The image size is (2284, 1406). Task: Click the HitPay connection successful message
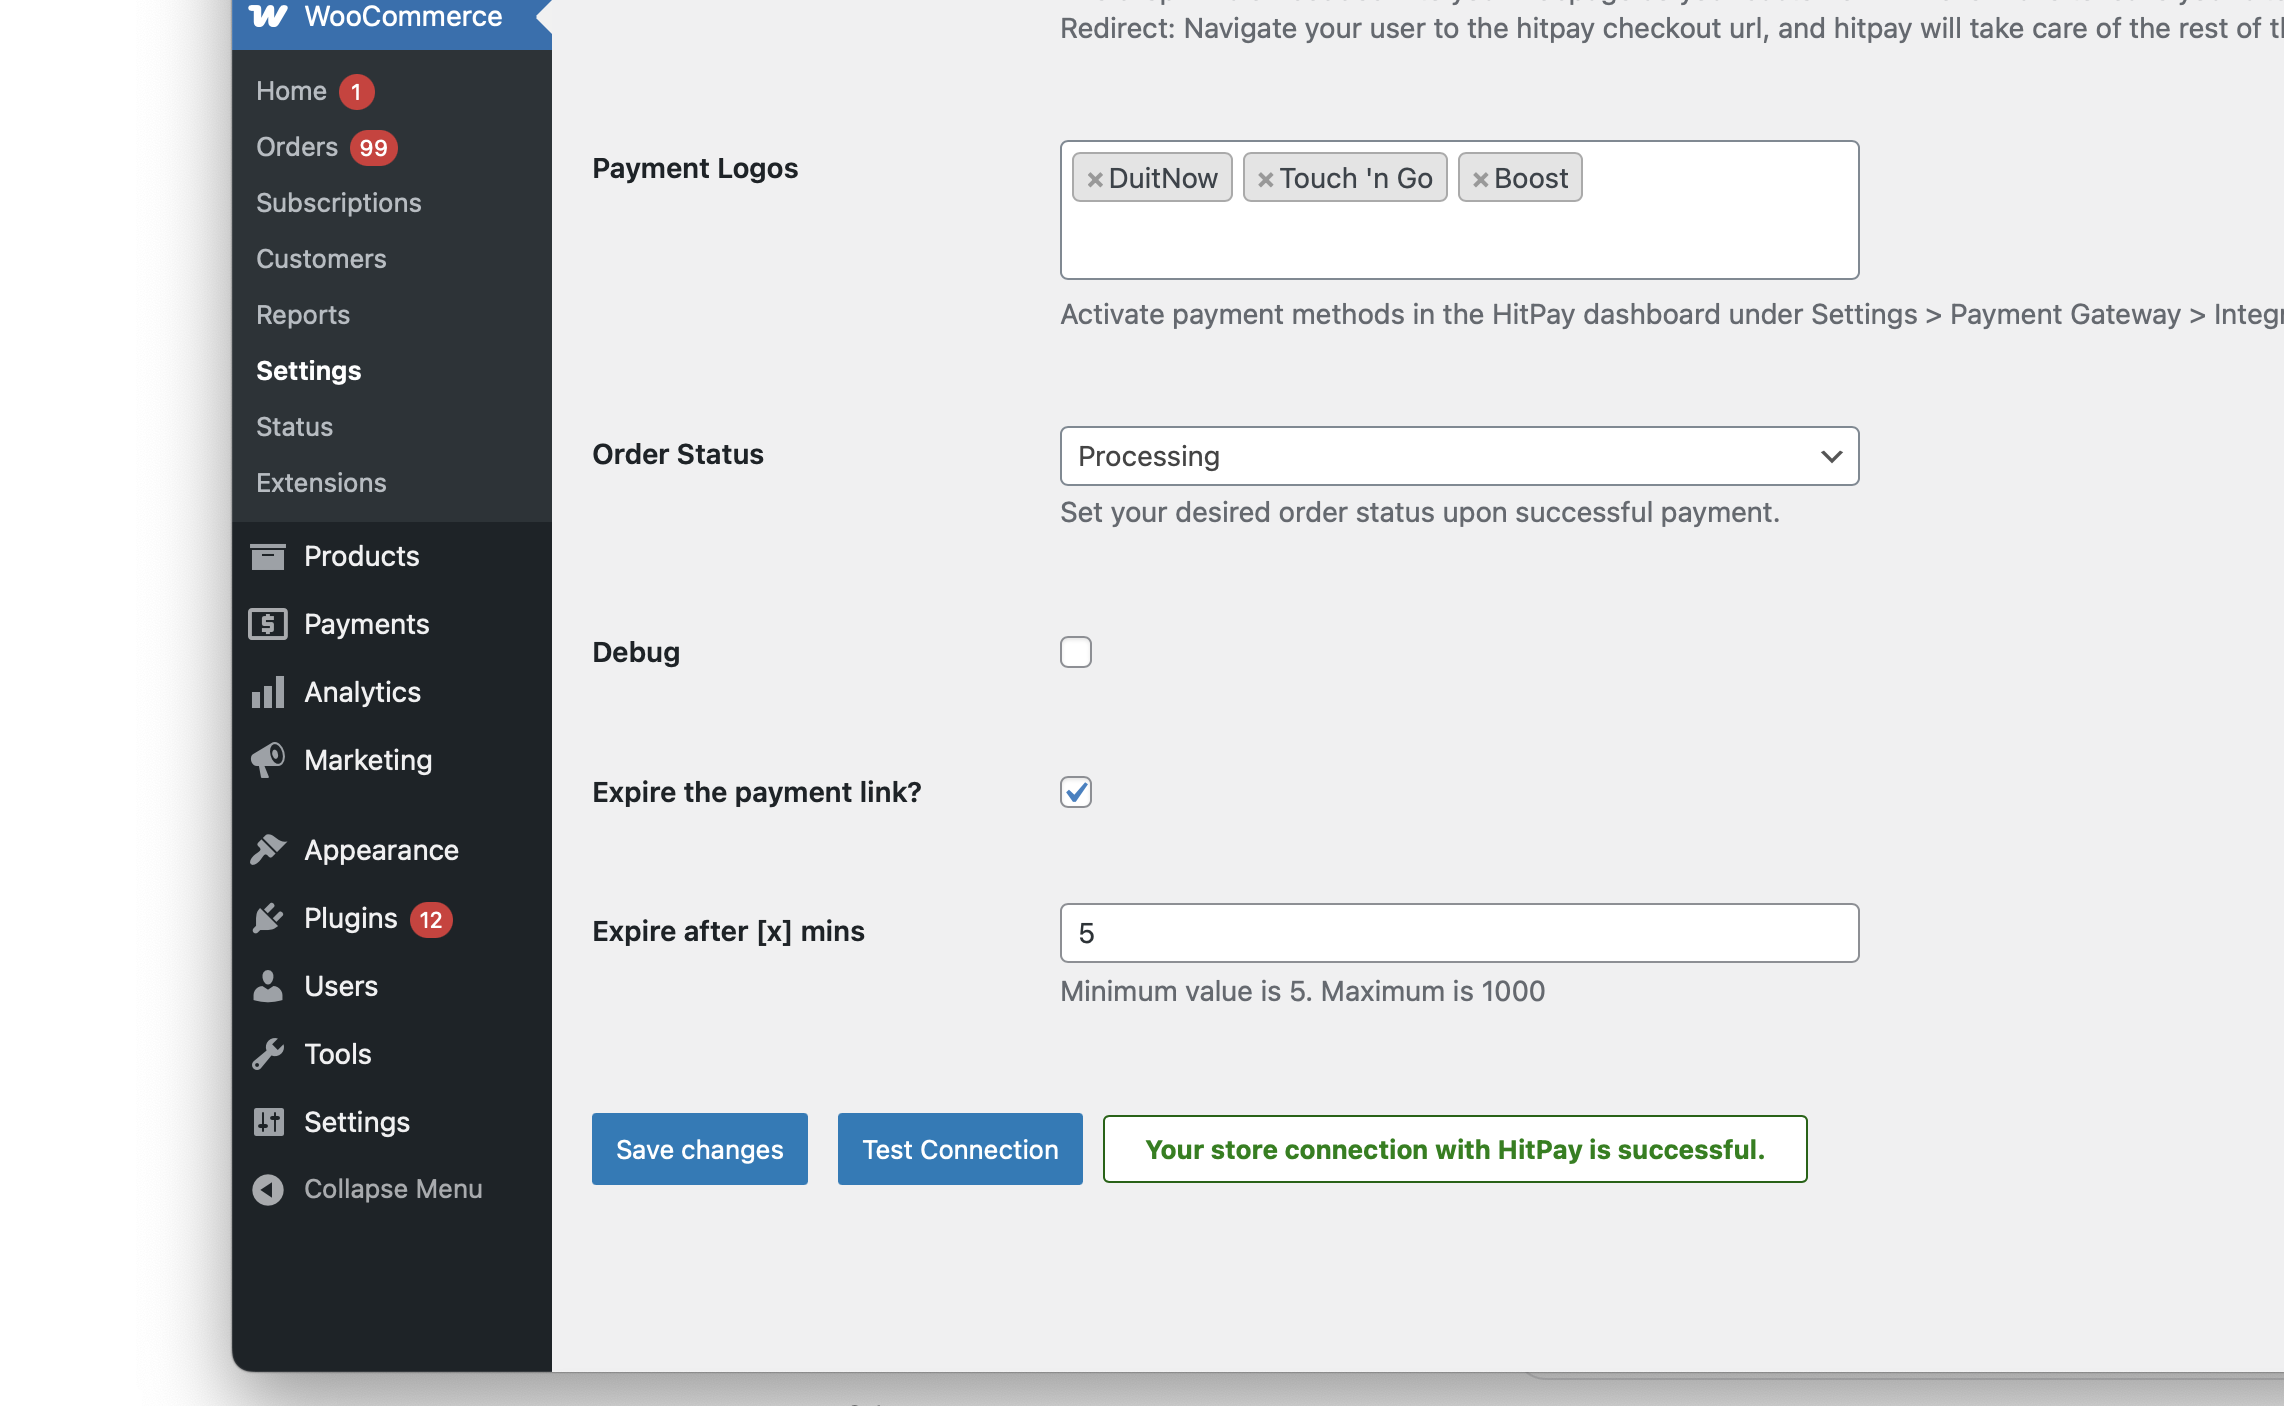click(x=1455, y=1149)
